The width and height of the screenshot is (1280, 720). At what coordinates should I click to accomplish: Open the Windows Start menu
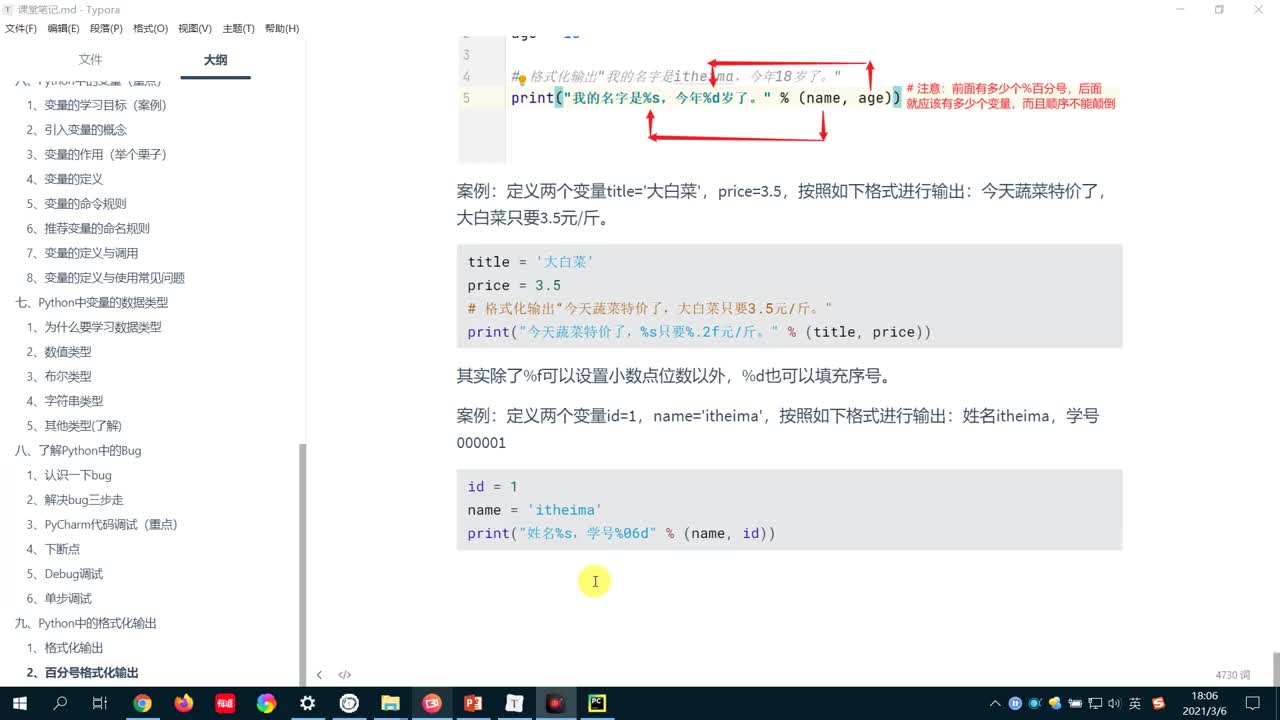click(20, 703)
